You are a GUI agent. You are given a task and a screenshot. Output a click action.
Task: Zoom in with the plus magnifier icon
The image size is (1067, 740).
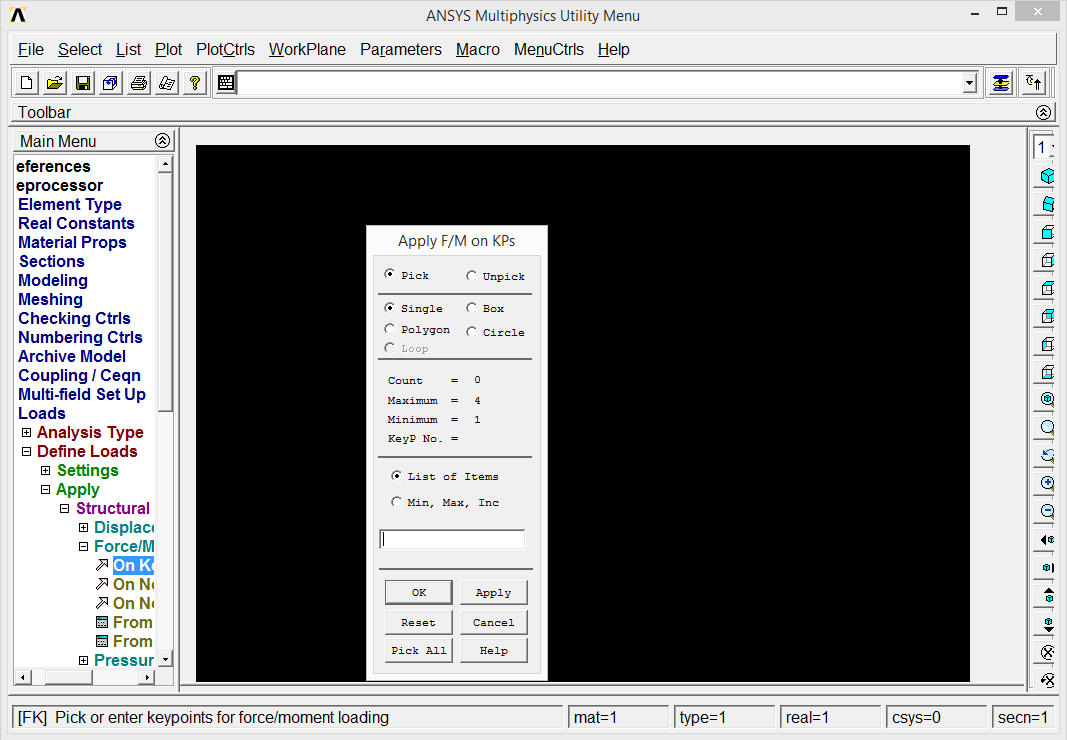pyautogui.click(x=1047, y=483)
